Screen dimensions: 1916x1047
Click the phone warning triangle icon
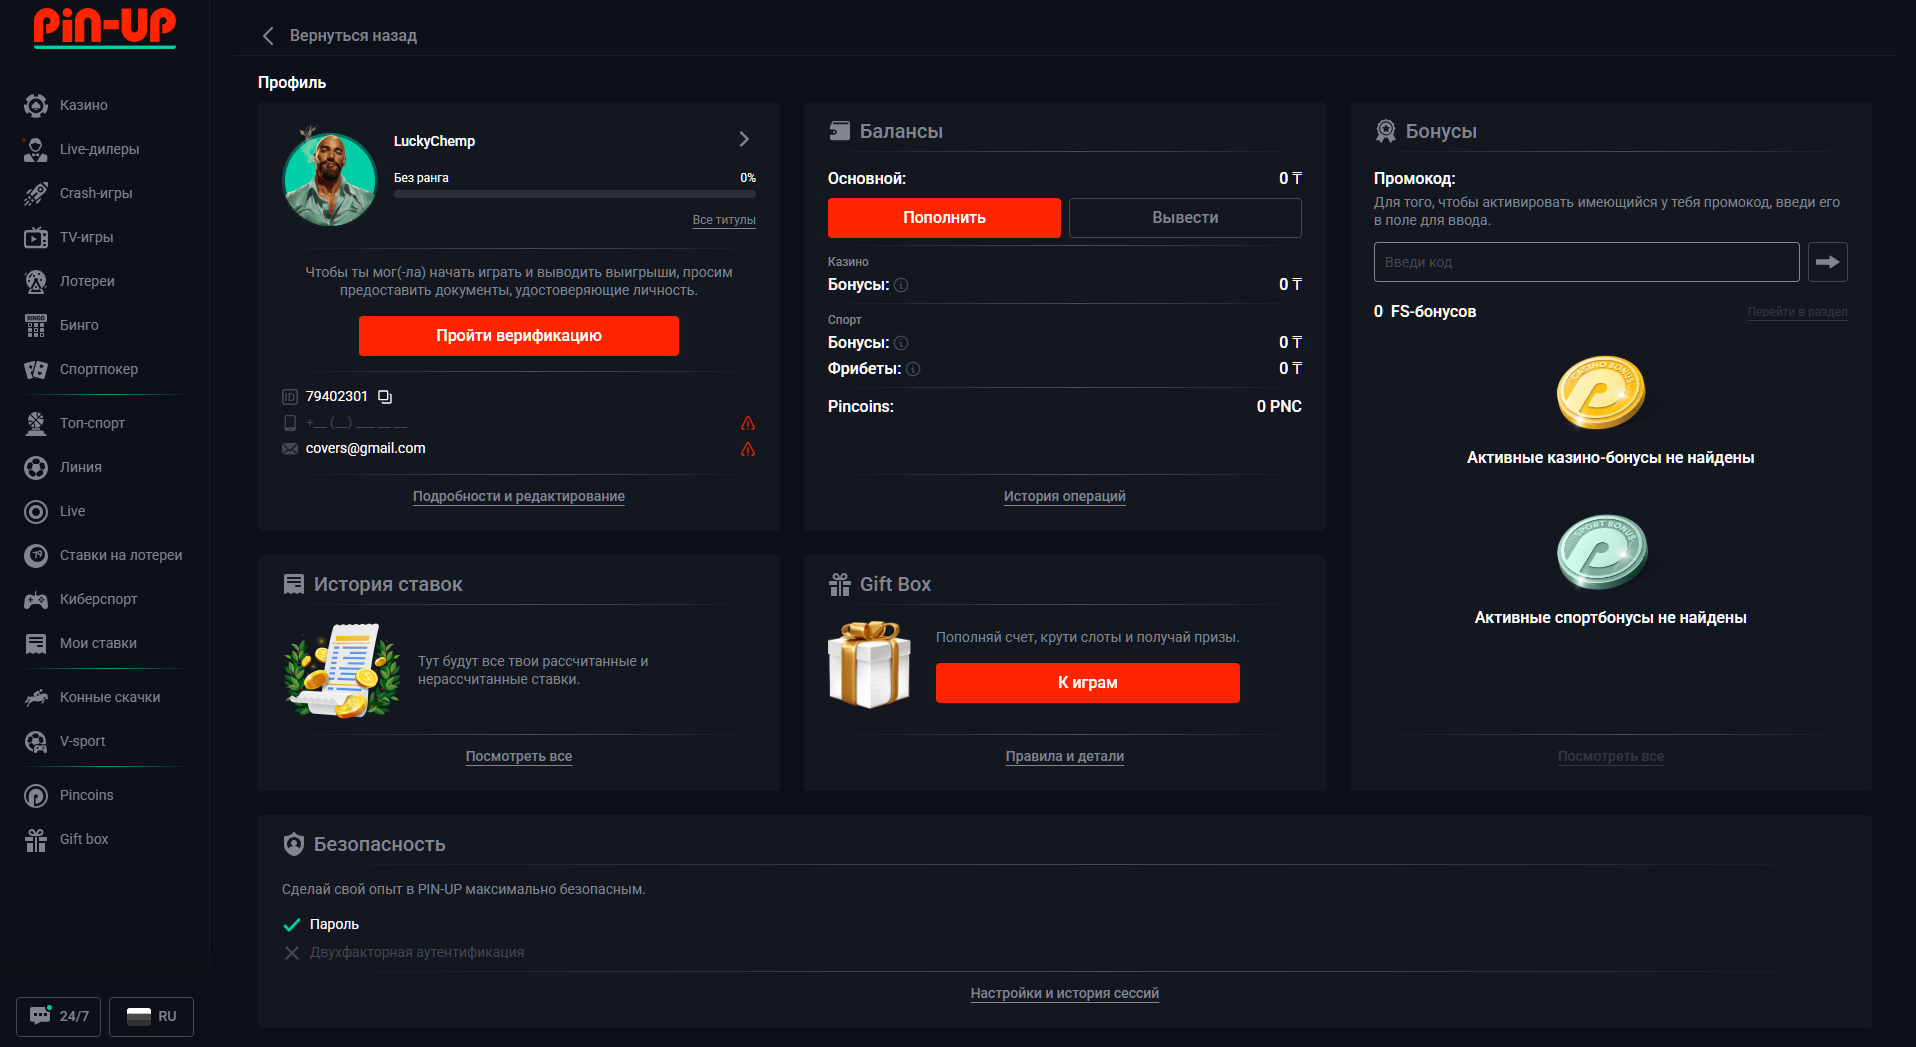747,423
